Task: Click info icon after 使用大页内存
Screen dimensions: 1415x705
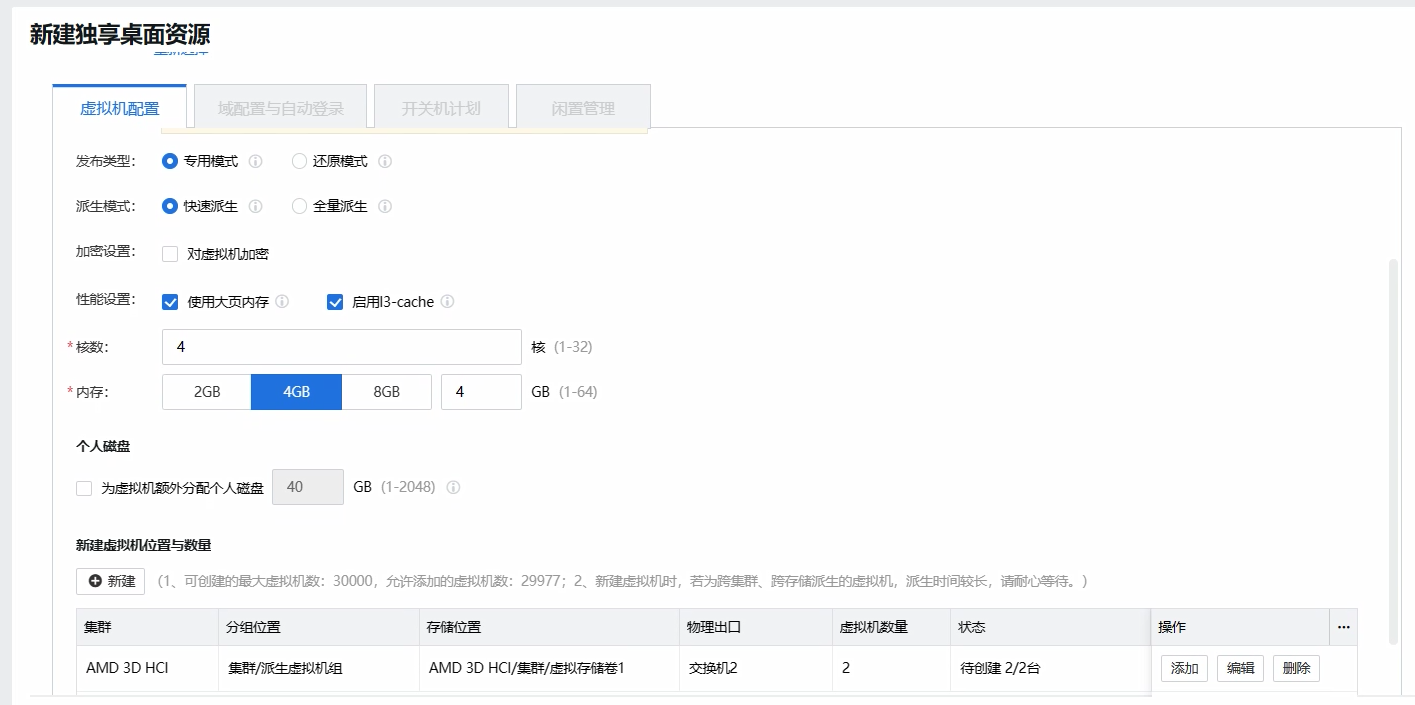Action: click(282, 301)
